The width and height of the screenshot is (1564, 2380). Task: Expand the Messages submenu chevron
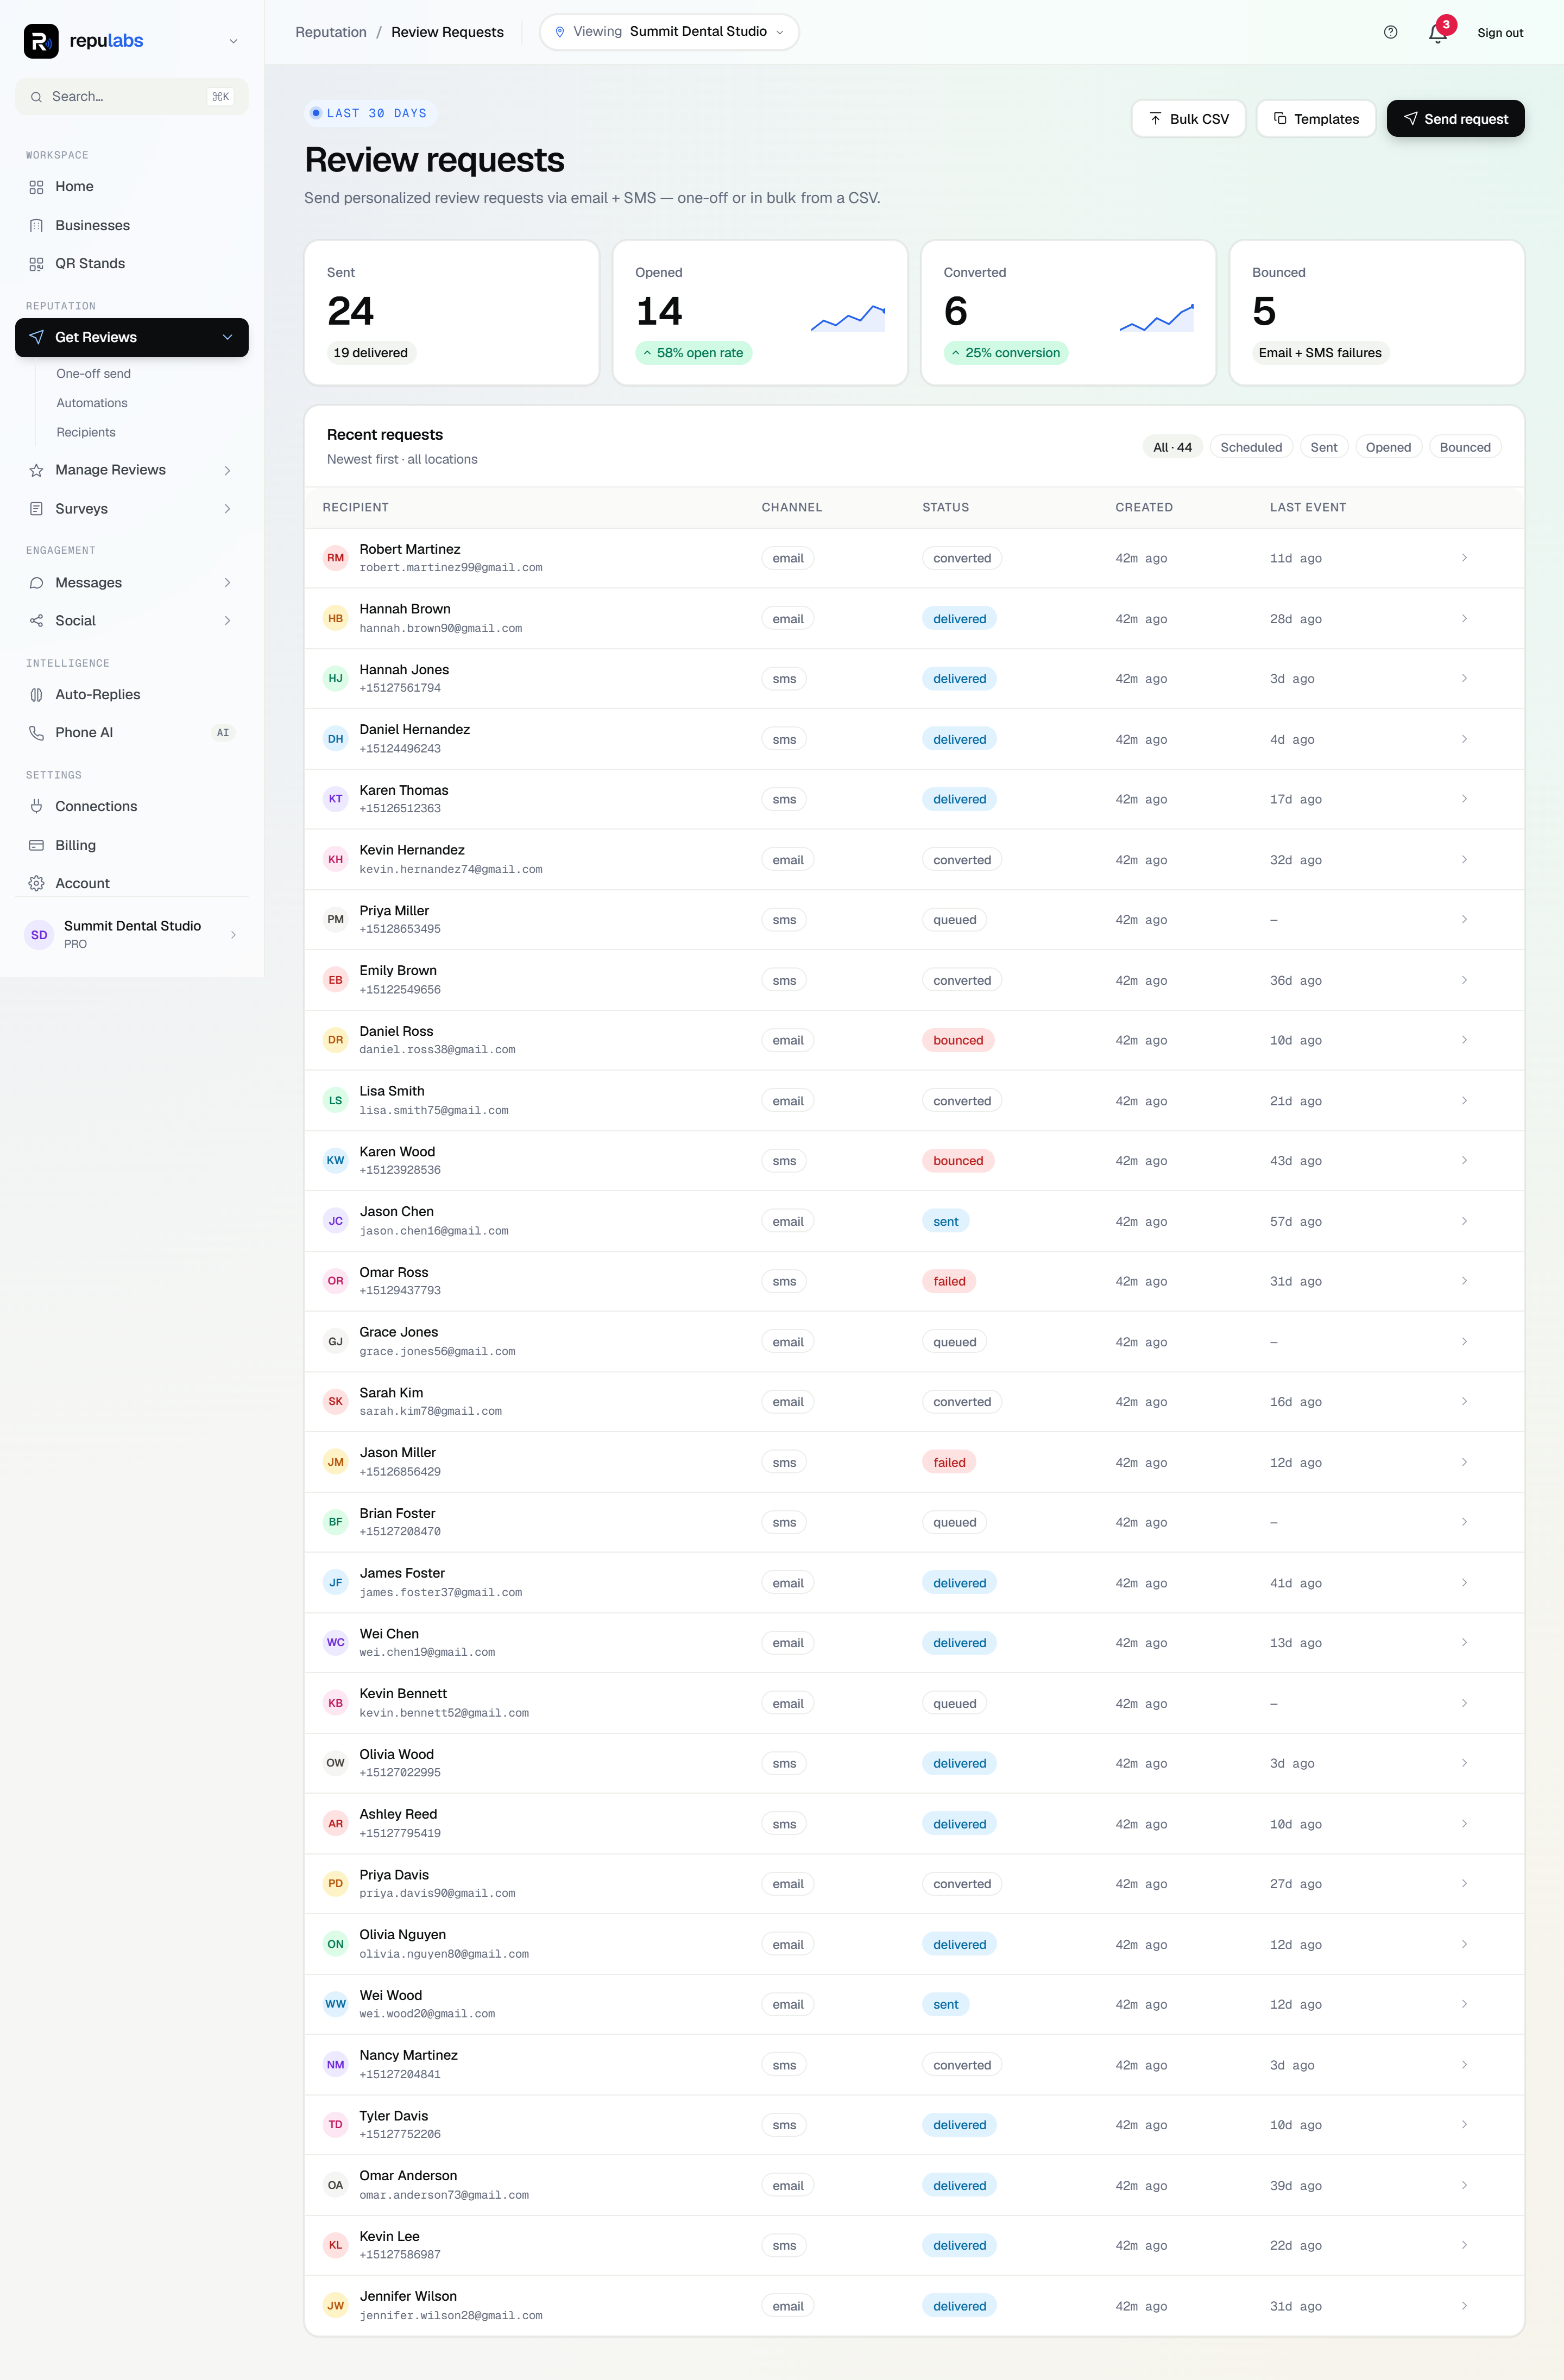coord(227,583)
